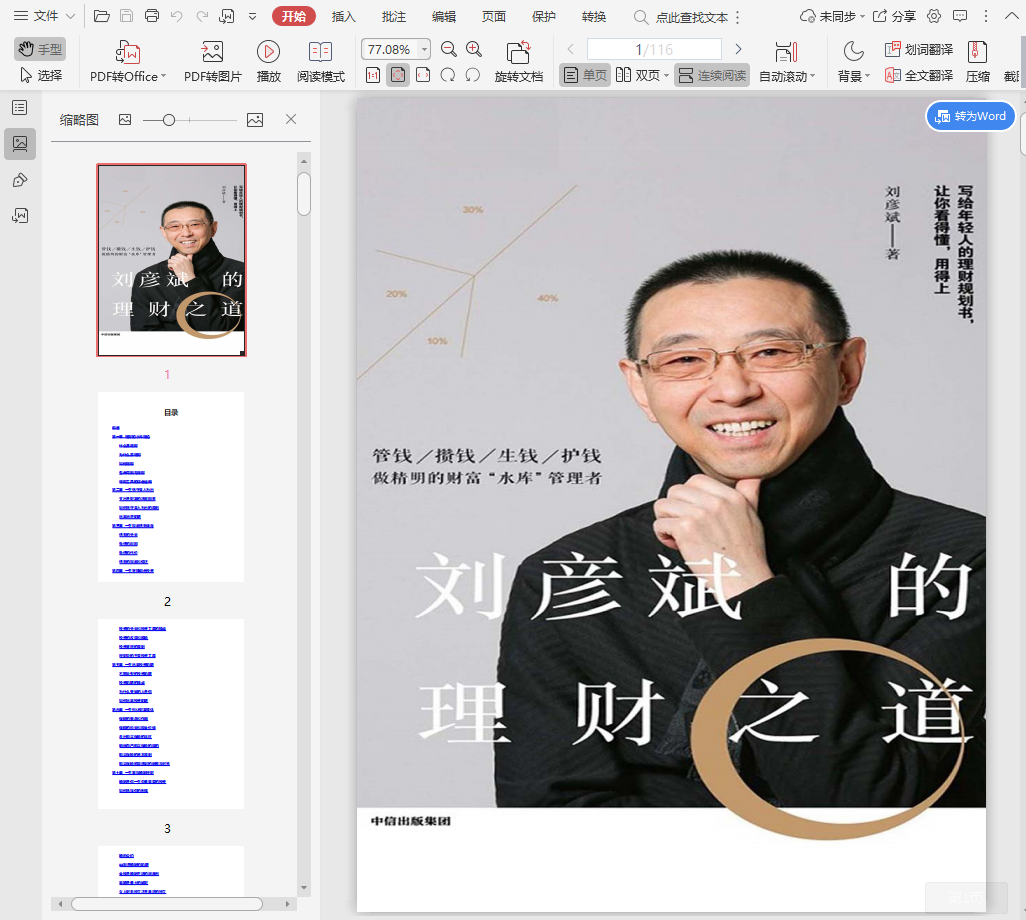Screen dimensions: 1026x920
Task: Toggle 连续阅读 continuous reading
Action: 711,75
